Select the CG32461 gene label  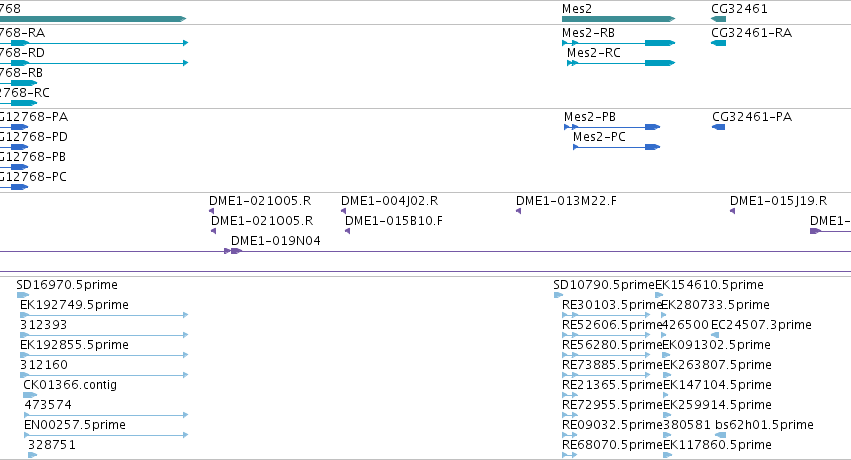(739, 9)
